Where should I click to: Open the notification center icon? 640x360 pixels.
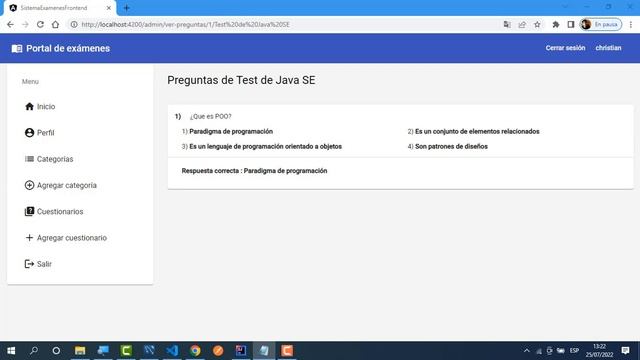(x=625, y=351)
